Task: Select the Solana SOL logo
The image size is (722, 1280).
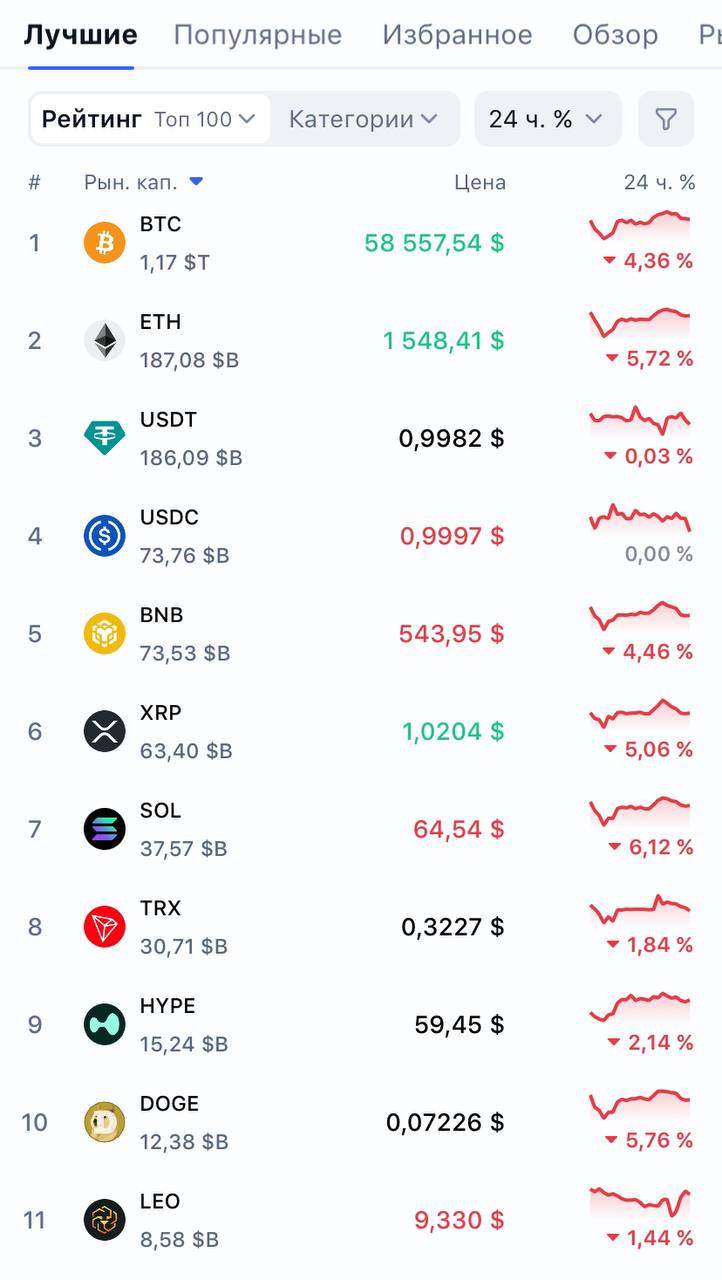Action: 105,829
